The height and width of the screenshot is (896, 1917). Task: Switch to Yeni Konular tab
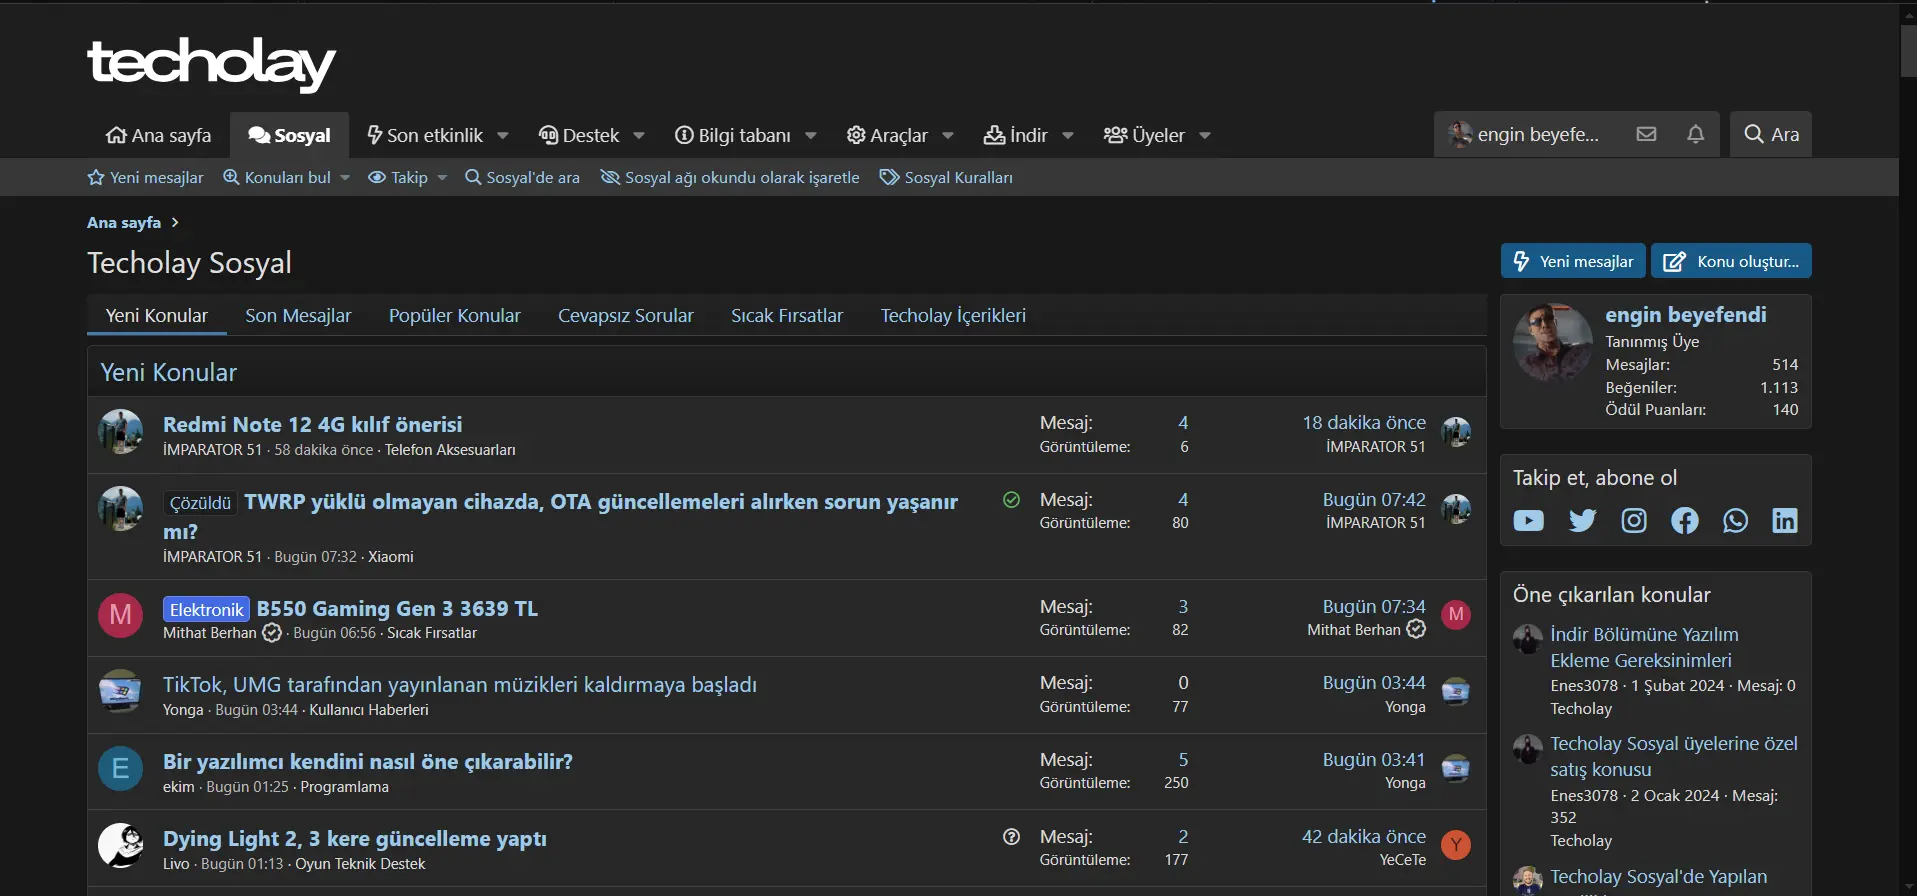[x=157, y=316]
